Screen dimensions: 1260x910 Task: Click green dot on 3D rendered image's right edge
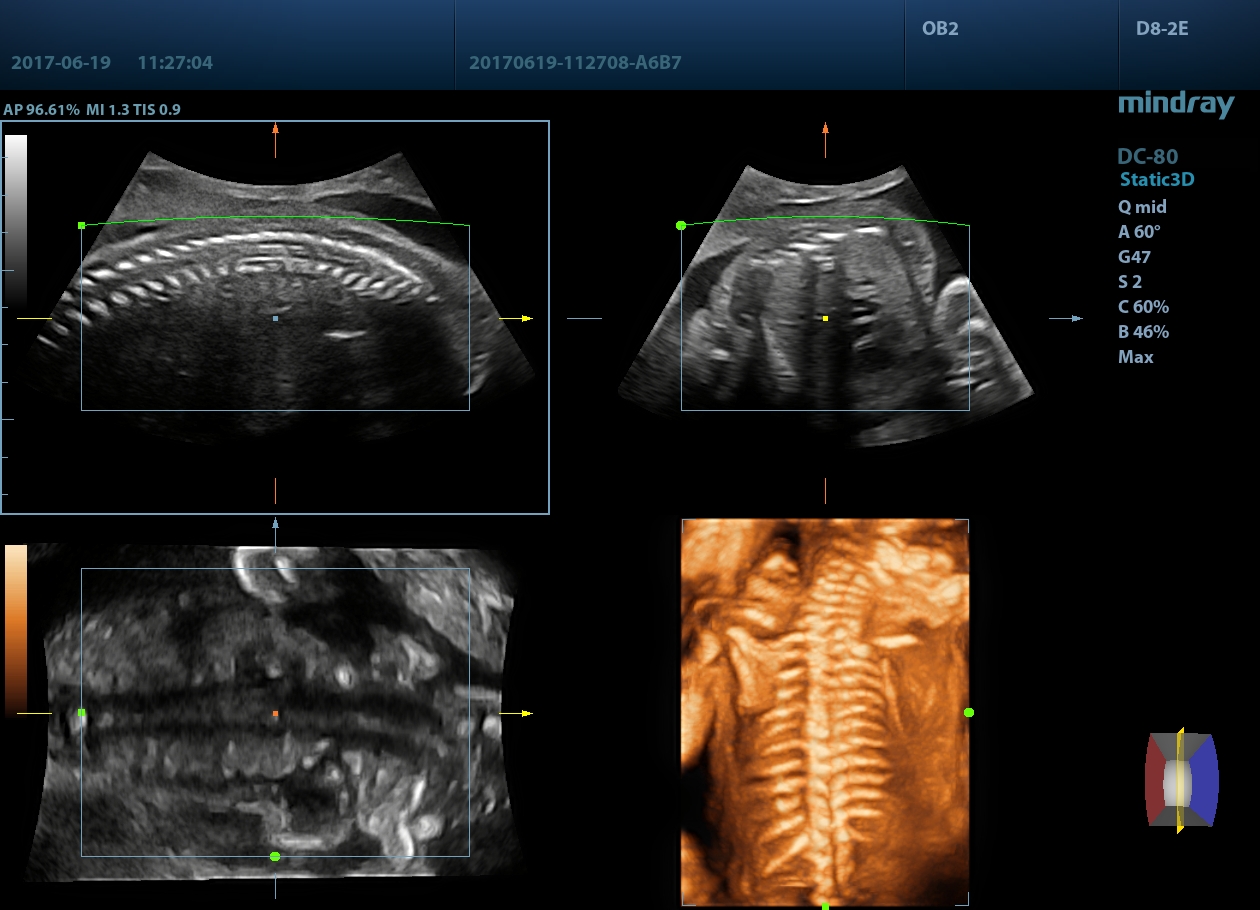[968, 712]
